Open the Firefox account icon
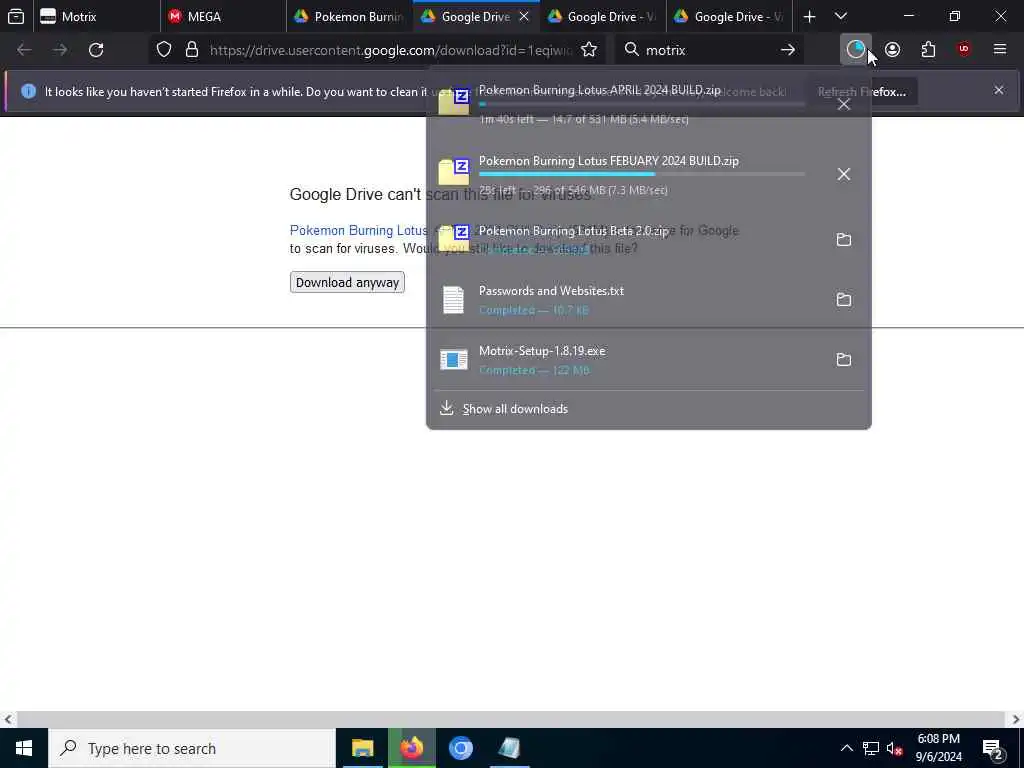This screenshot has height=768, width=1024. [x=892, y=50]
